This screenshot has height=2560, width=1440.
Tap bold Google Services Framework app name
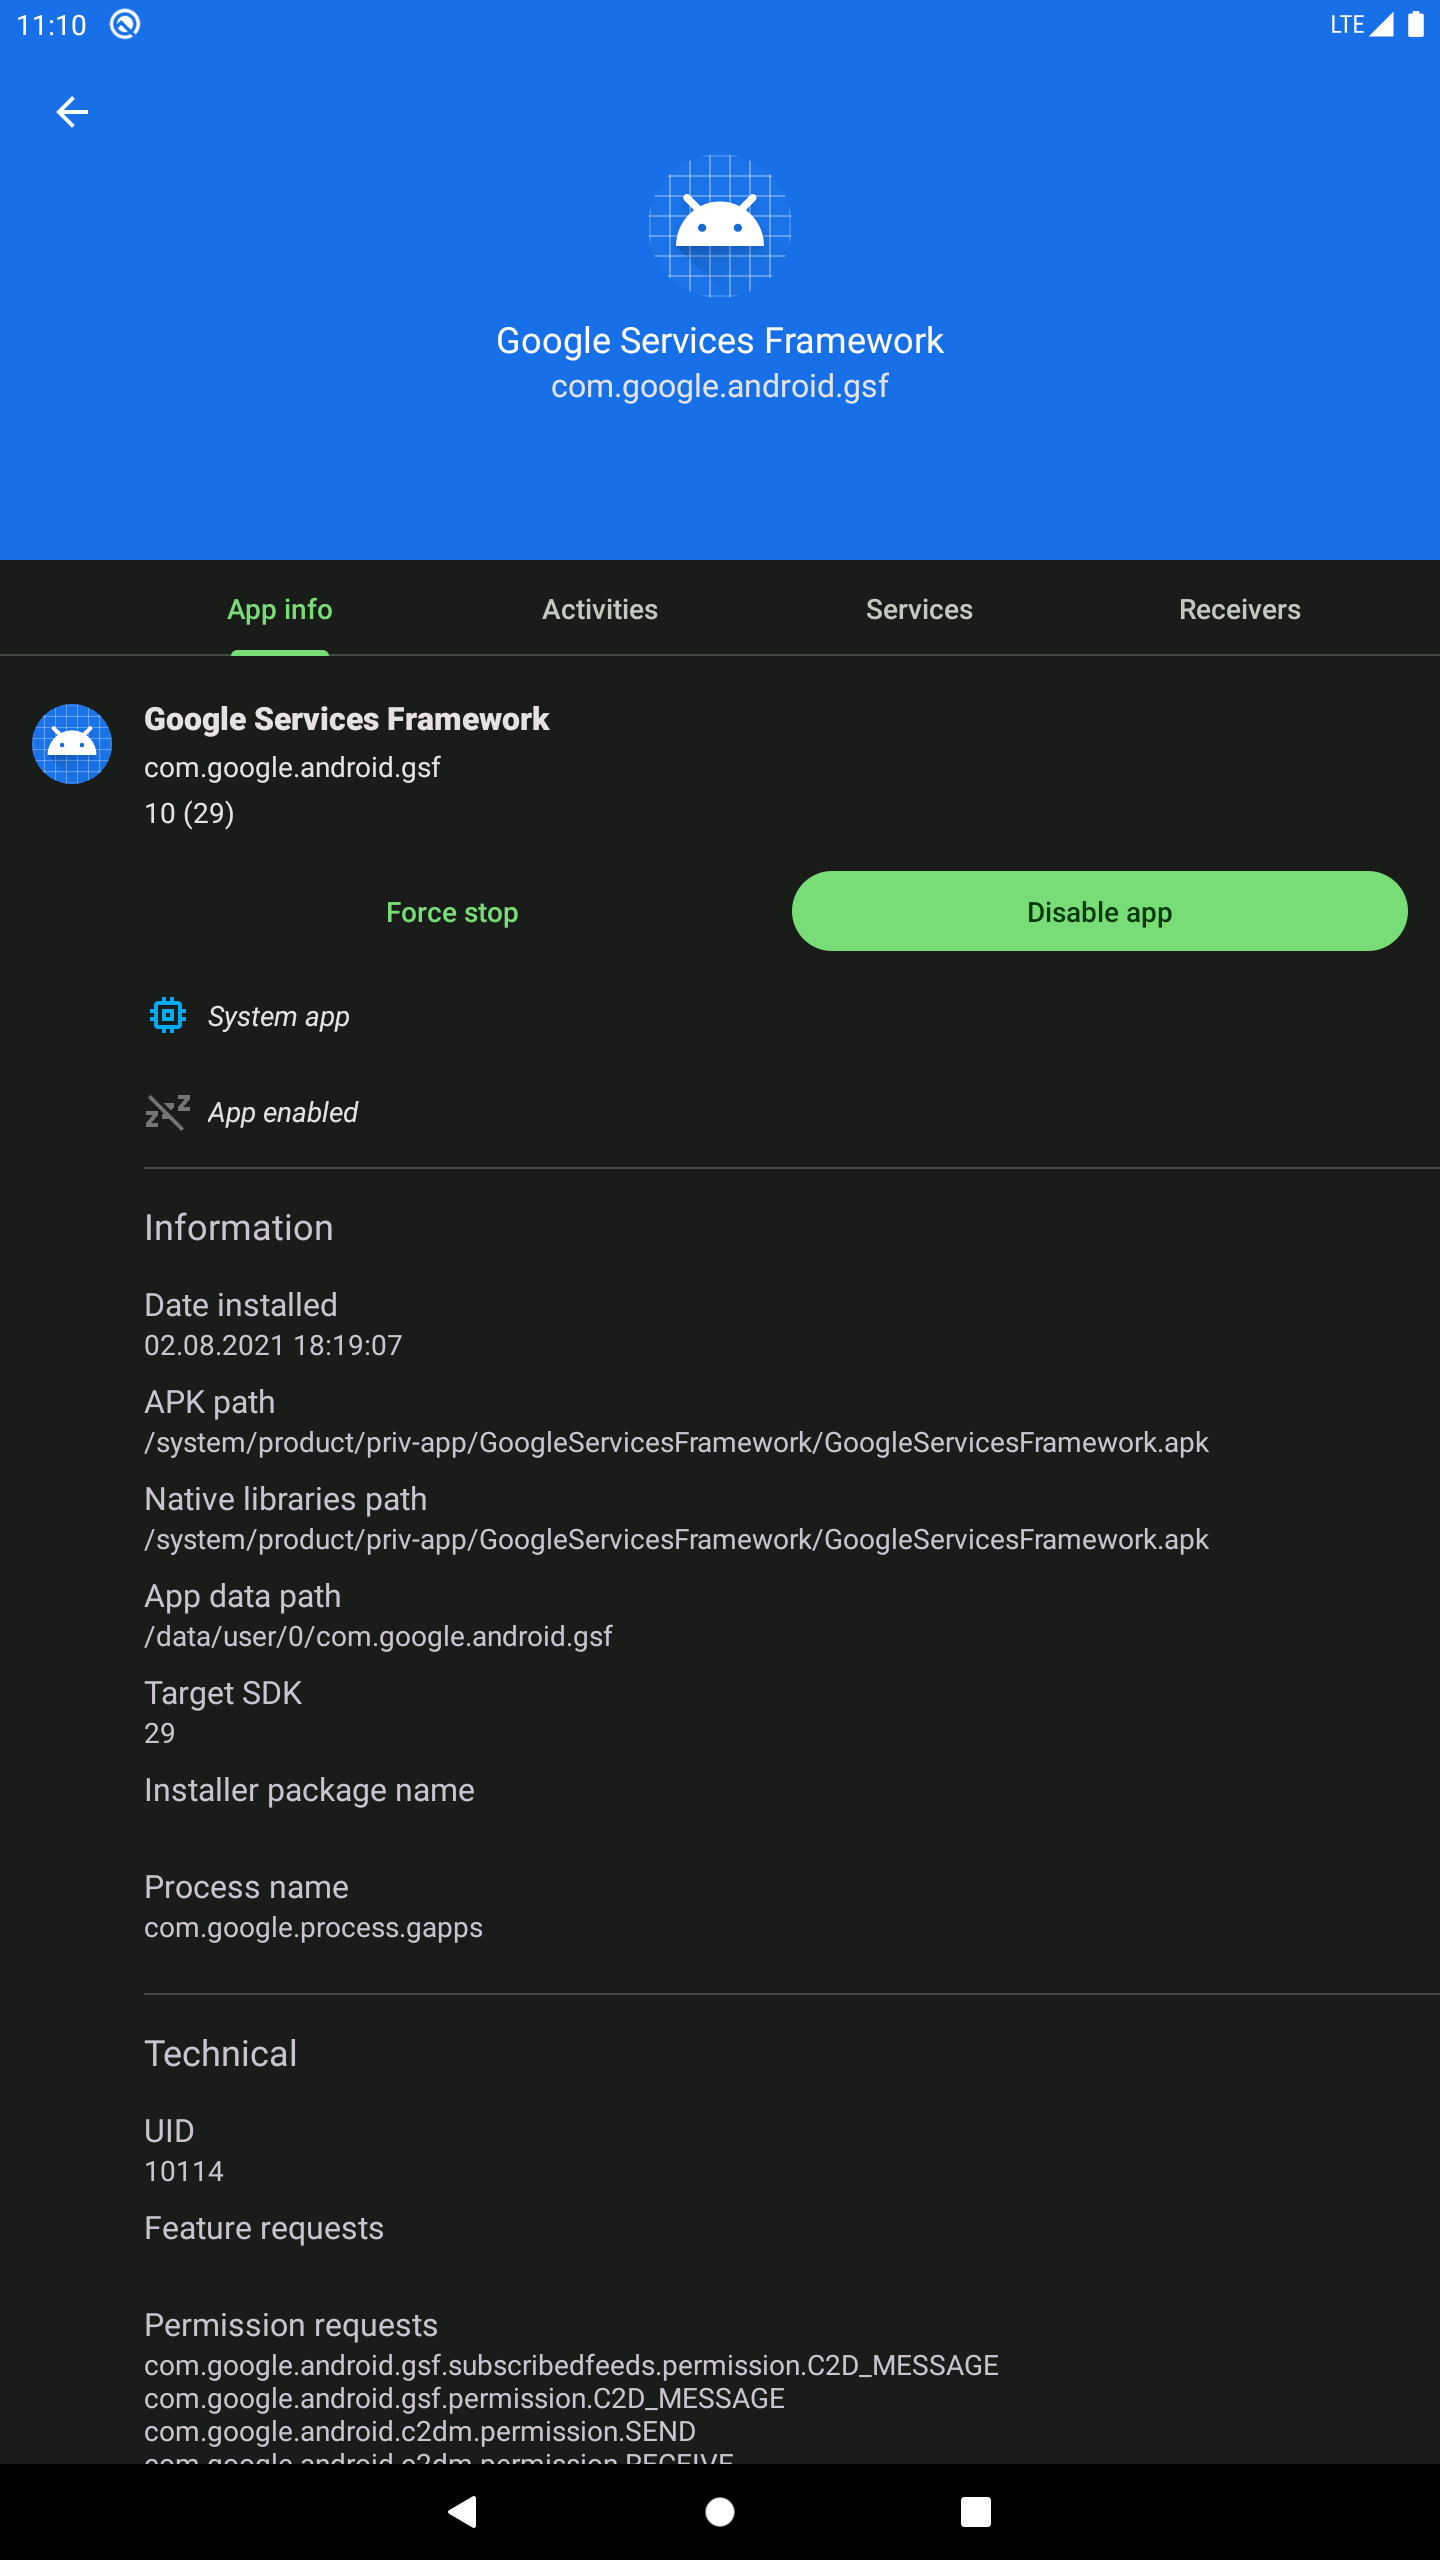347,719
